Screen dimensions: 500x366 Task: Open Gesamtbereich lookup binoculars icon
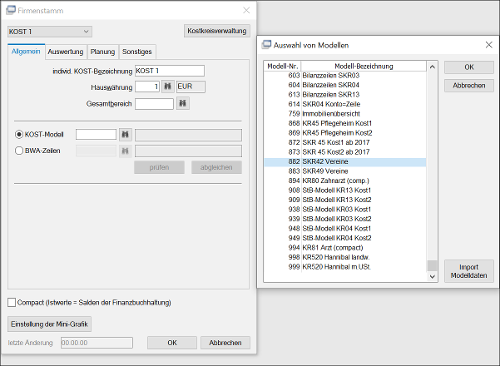click(183, 103)
